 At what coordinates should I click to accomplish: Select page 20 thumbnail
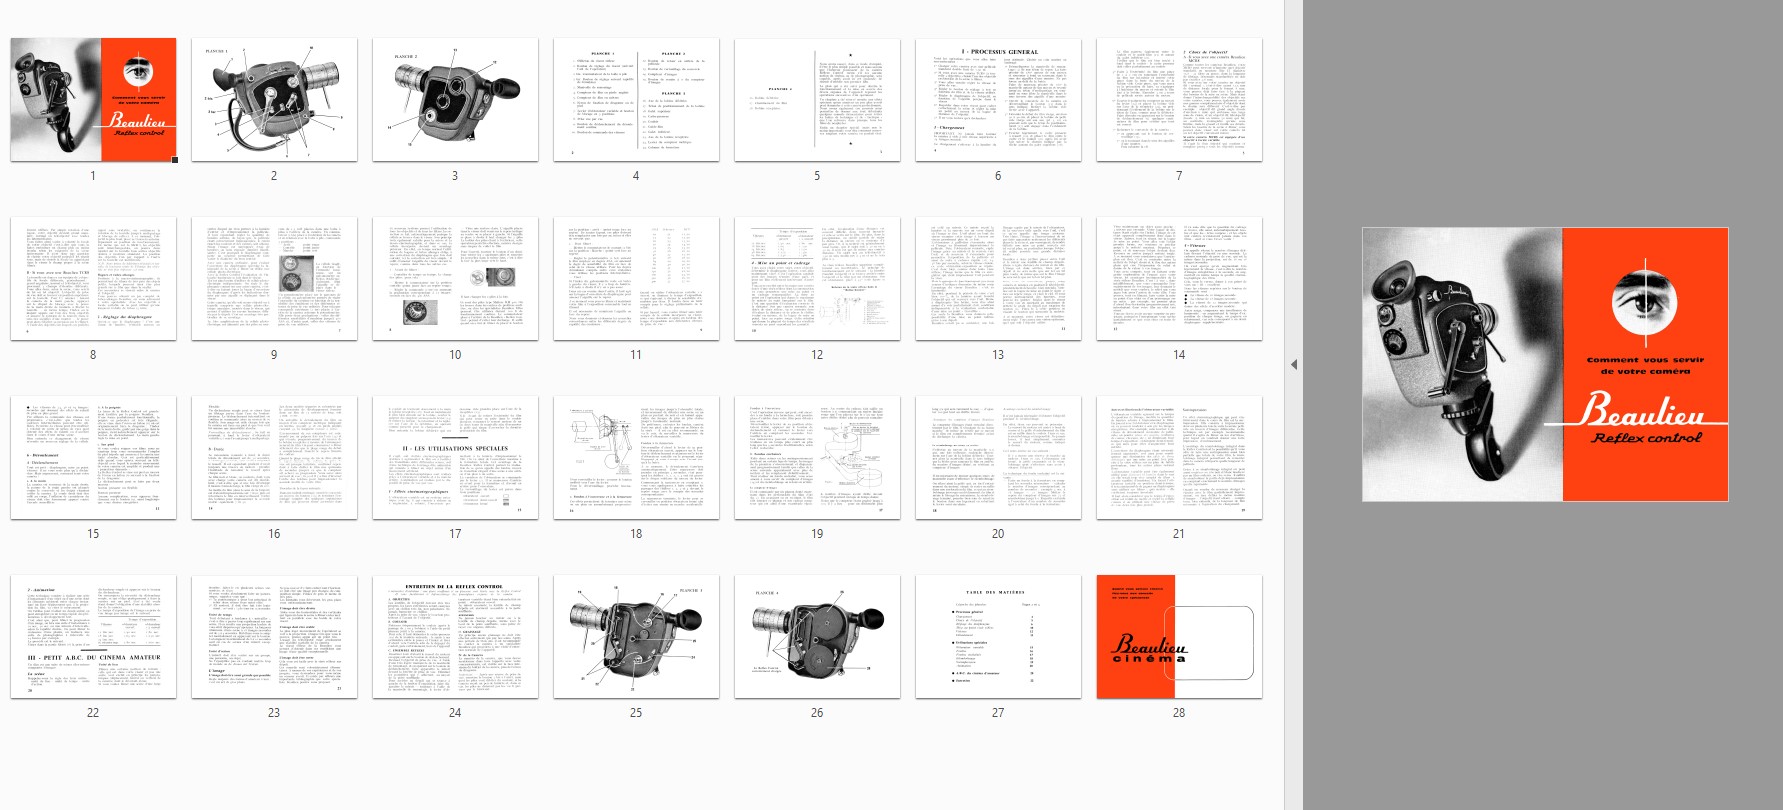pyautogui.click(x=998, y=458)
